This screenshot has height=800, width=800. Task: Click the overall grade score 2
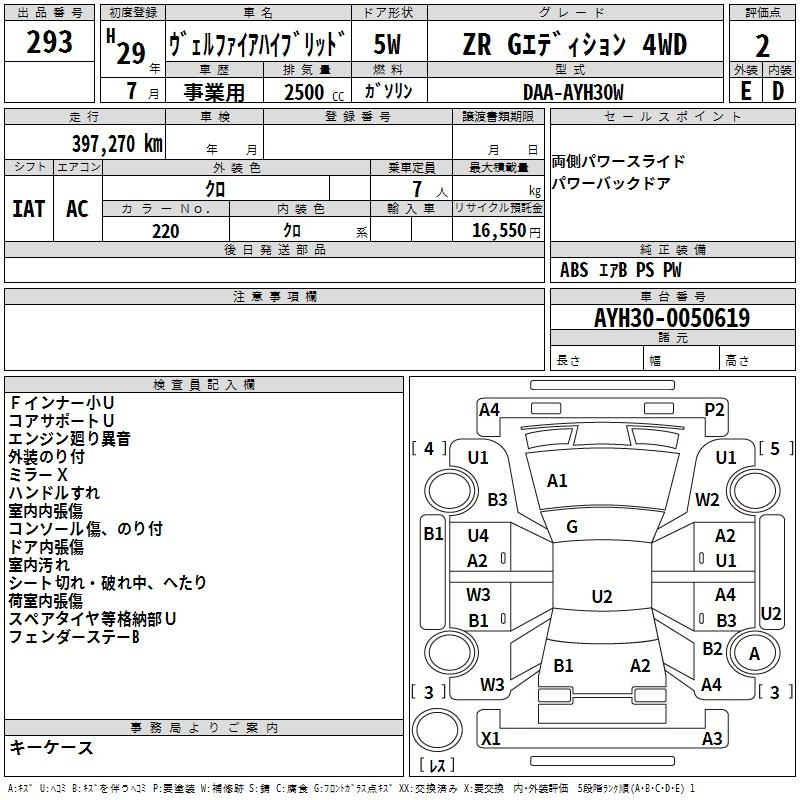click(762, 46)
